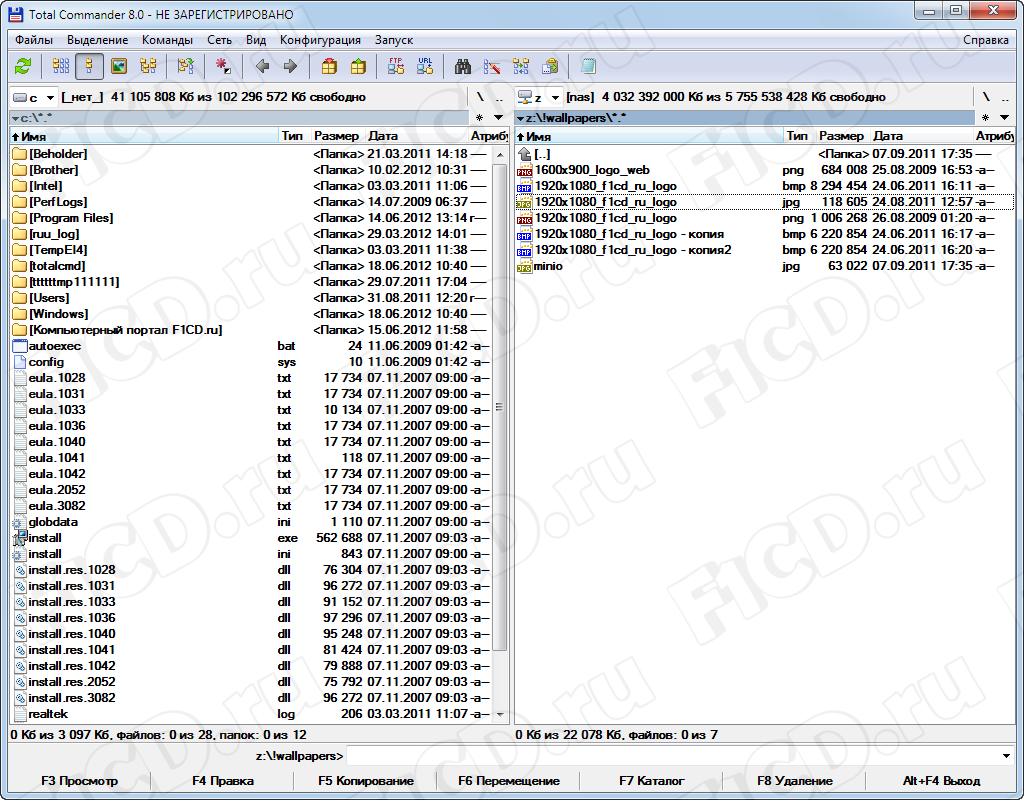
Task: Select the [Users] folder name
Action: pos(49,298)
